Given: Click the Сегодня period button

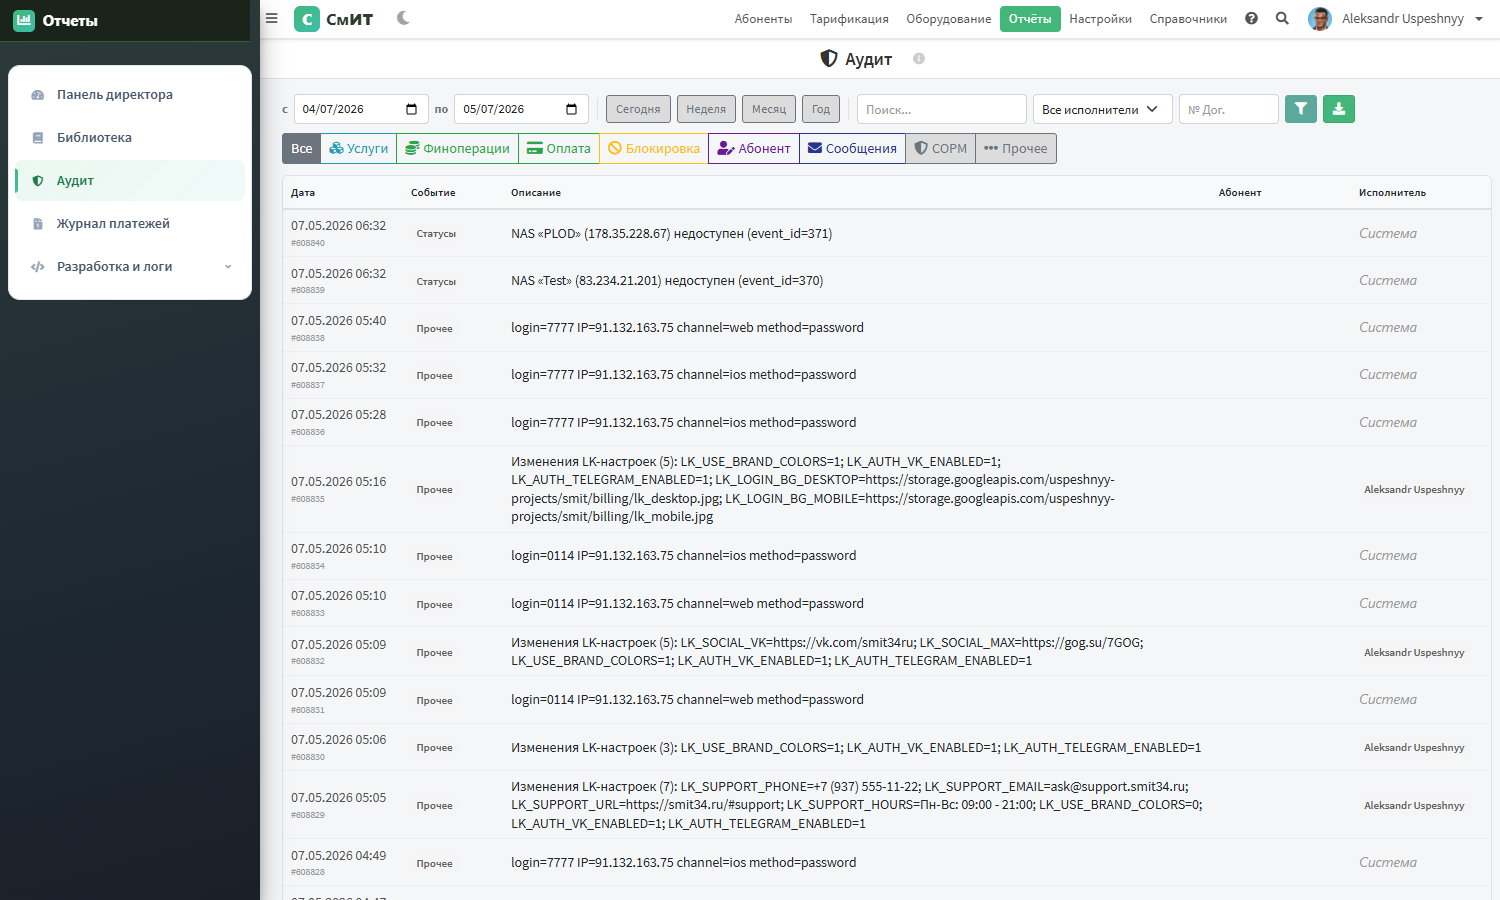Looking at the screenshot, I should [x=638, y=109].
